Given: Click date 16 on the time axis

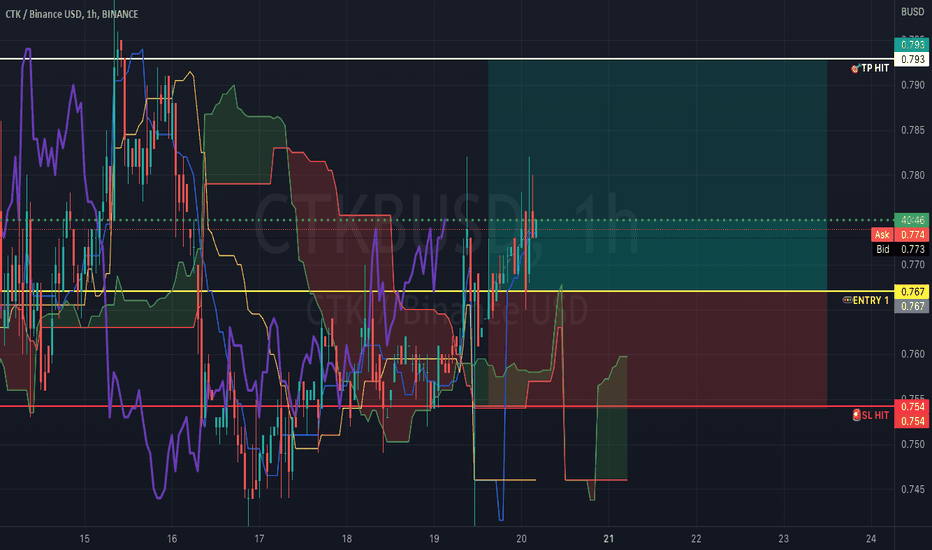Looking at the screenshot, I should pyautogui.click(x=172, y=539).
